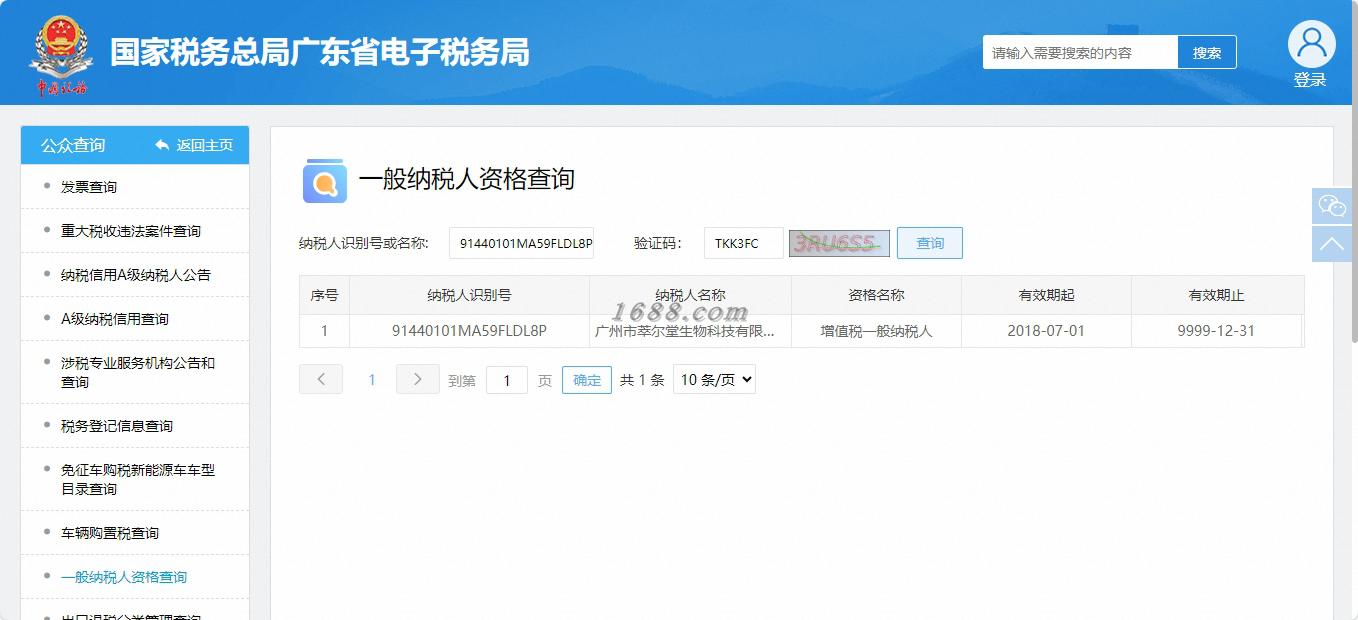The image size is (1358, 620).
Task: Click the magnifier query title icon
Action: (324, 181)
